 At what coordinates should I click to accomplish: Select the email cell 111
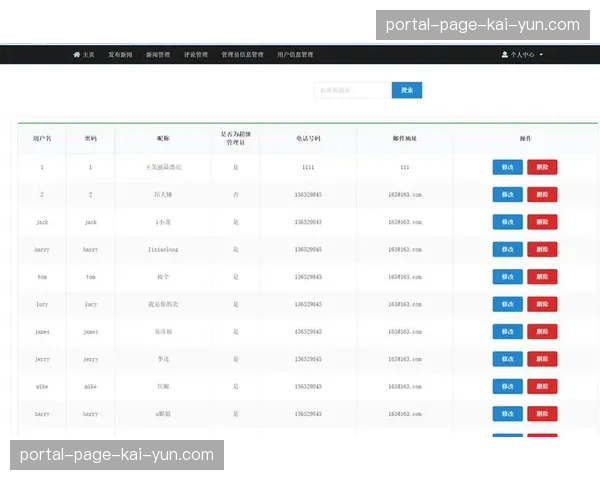(x=404, y=167)
